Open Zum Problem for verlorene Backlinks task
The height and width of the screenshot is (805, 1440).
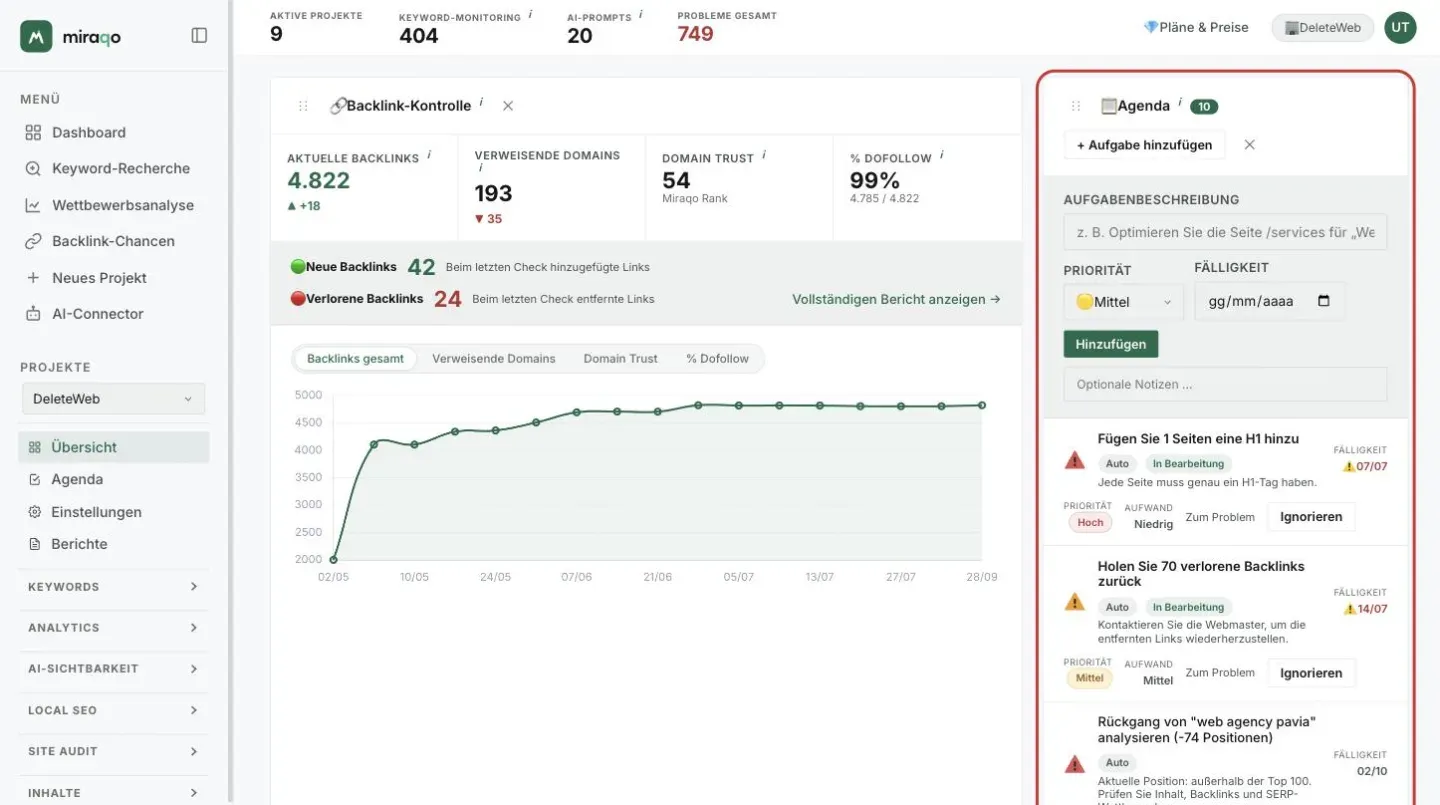[1220, 673]
